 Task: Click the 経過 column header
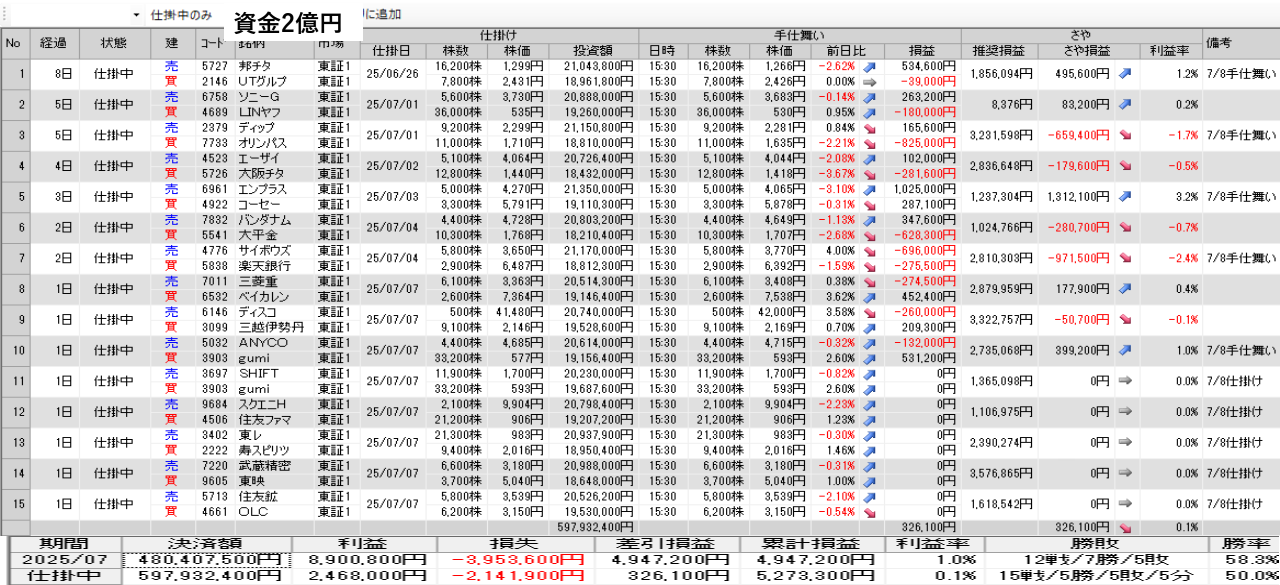(53, 43)
